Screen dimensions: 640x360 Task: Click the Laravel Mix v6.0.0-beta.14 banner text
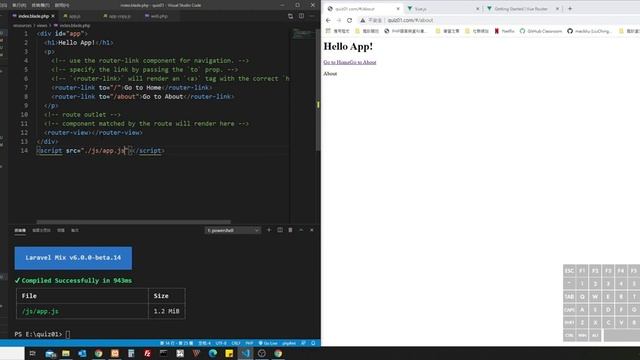click(73, 258)
